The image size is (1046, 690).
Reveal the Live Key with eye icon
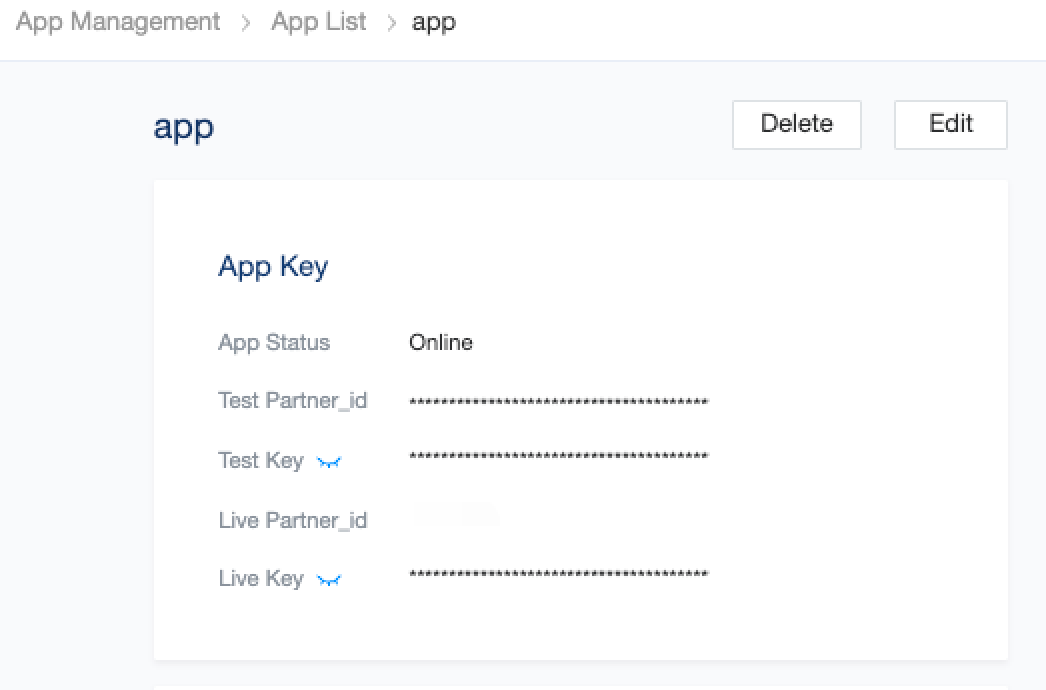coord(329,580)
